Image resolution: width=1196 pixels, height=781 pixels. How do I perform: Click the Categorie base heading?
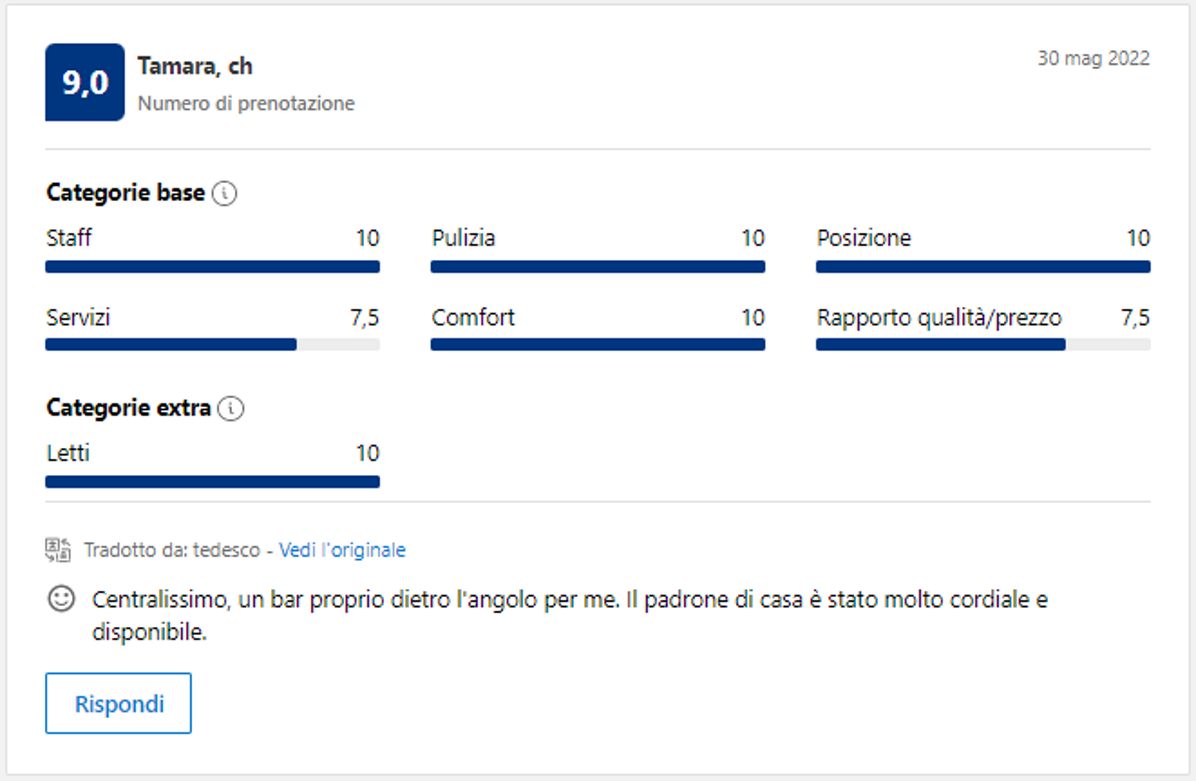[x=125, y=193]
